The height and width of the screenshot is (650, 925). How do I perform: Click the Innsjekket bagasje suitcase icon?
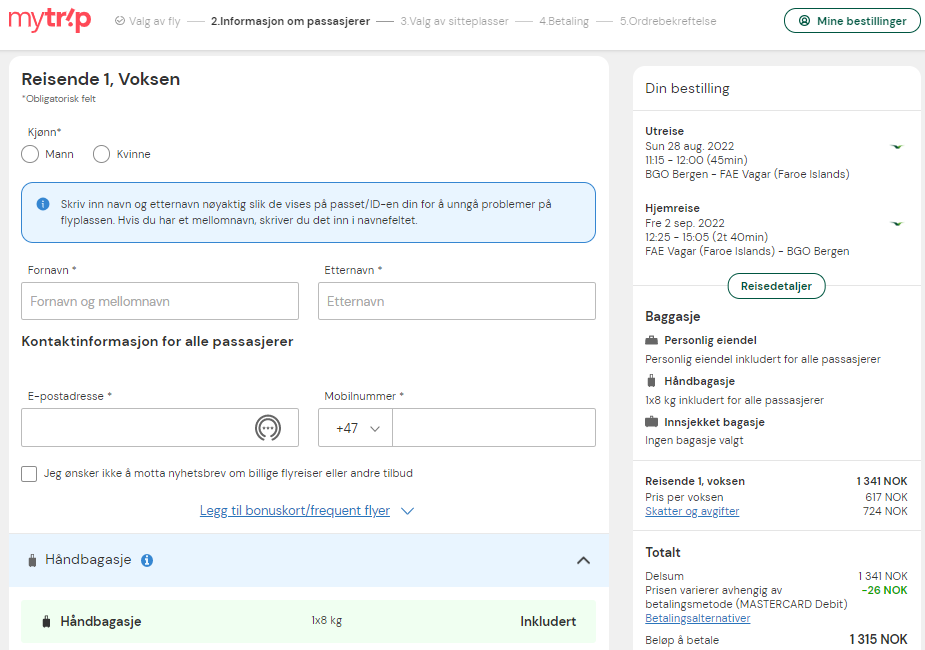(x=651, y=422)
